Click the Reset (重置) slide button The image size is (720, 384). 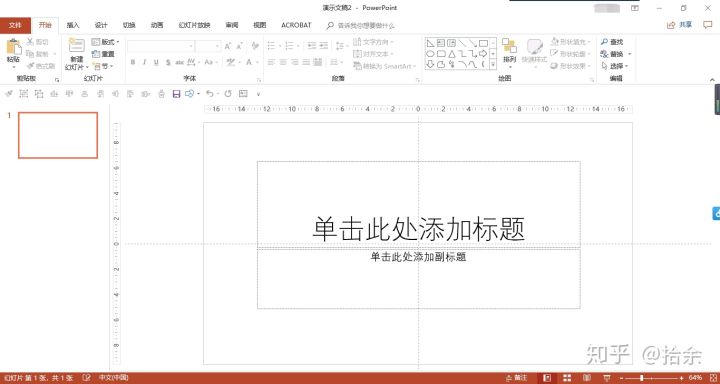click(x=103, y=54)
